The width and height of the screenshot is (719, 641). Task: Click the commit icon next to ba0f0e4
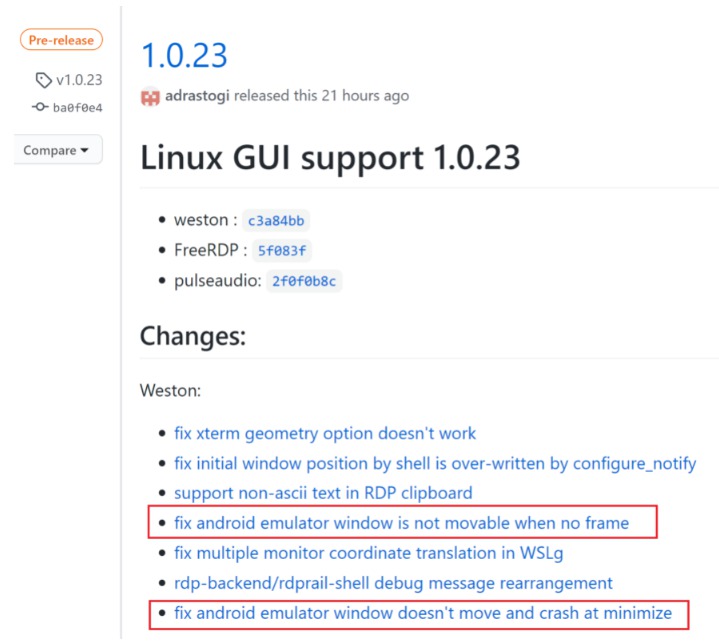[x=40, y=107]
